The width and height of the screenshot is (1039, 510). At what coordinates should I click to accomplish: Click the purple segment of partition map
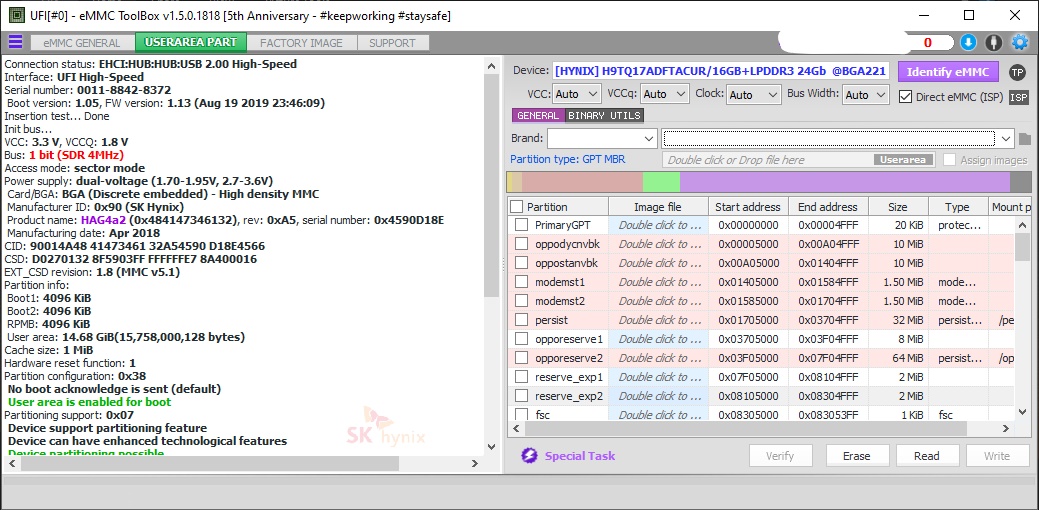click(845, 182)
